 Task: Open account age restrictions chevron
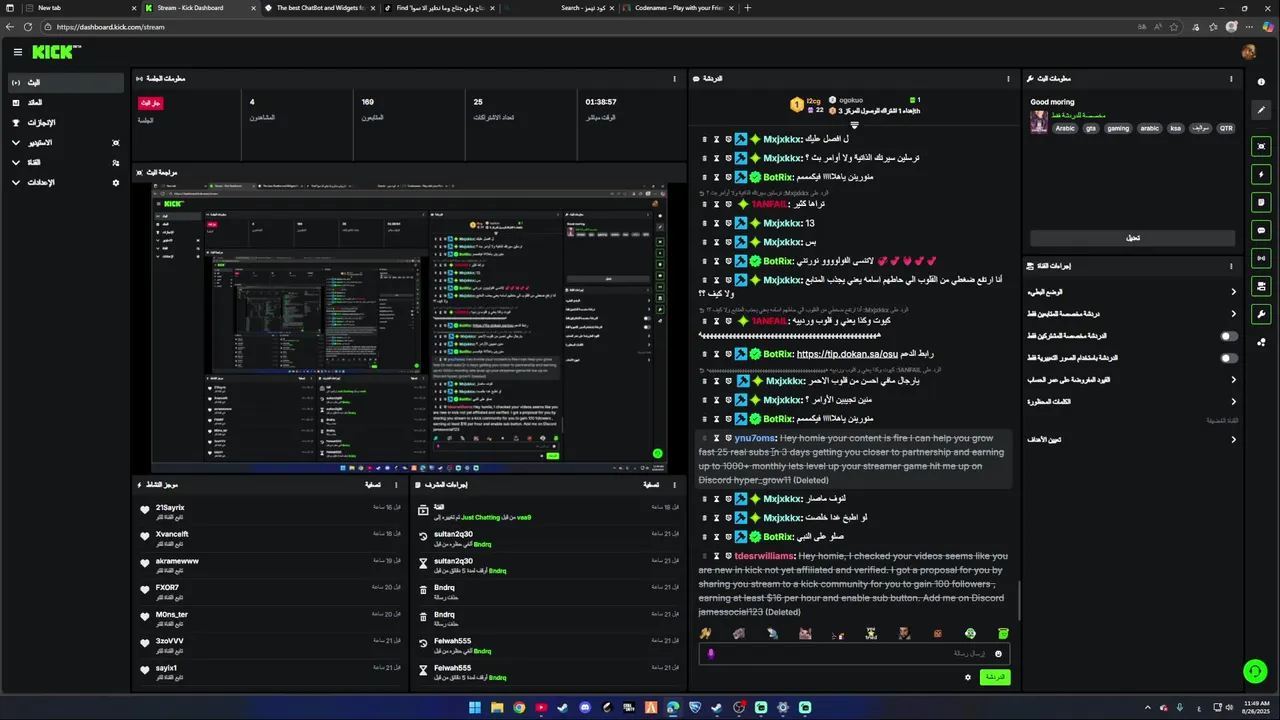pyautogui.click(x=1233, y=380)
